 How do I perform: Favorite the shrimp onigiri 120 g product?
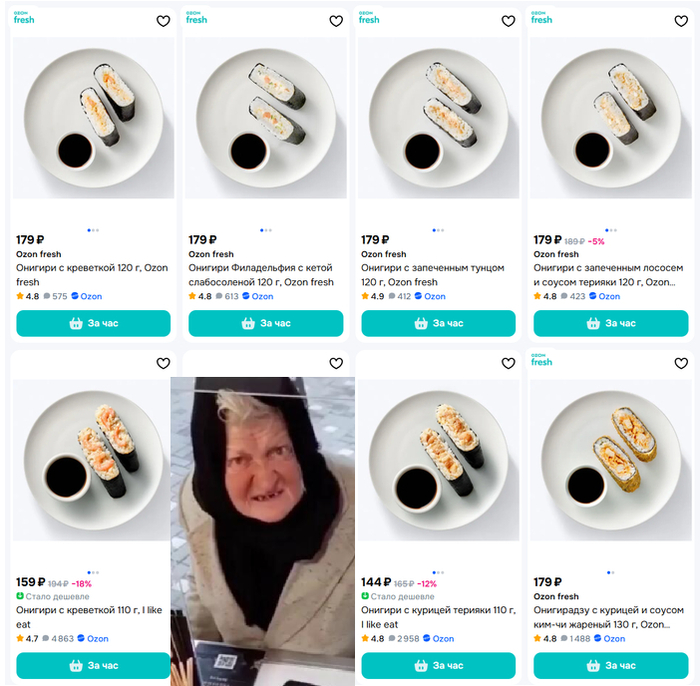point(163,21)
